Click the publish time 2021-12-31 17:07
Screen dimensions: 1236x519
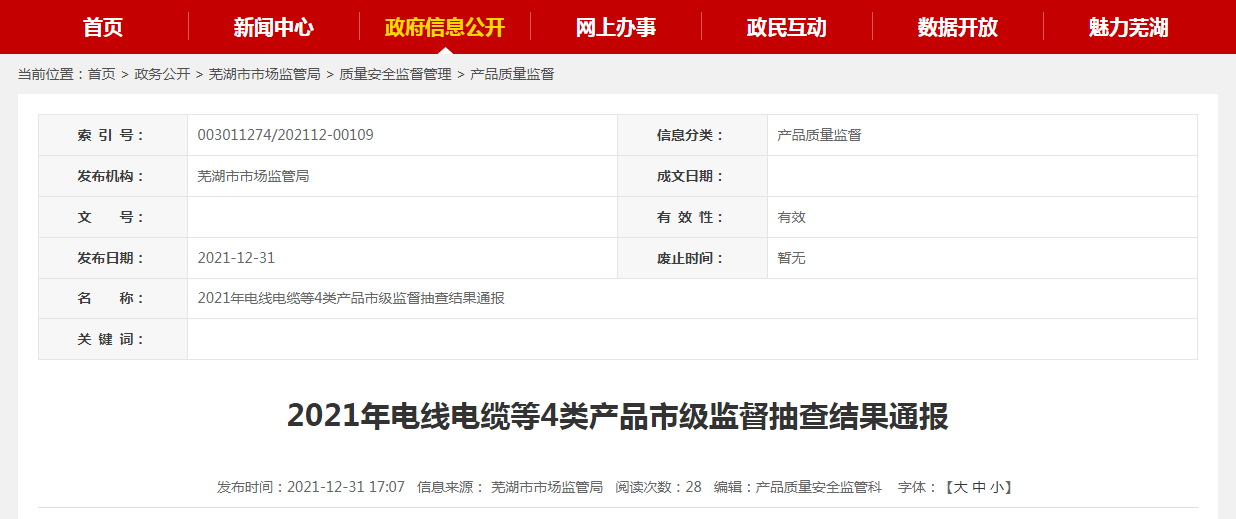tap(346, 487)
